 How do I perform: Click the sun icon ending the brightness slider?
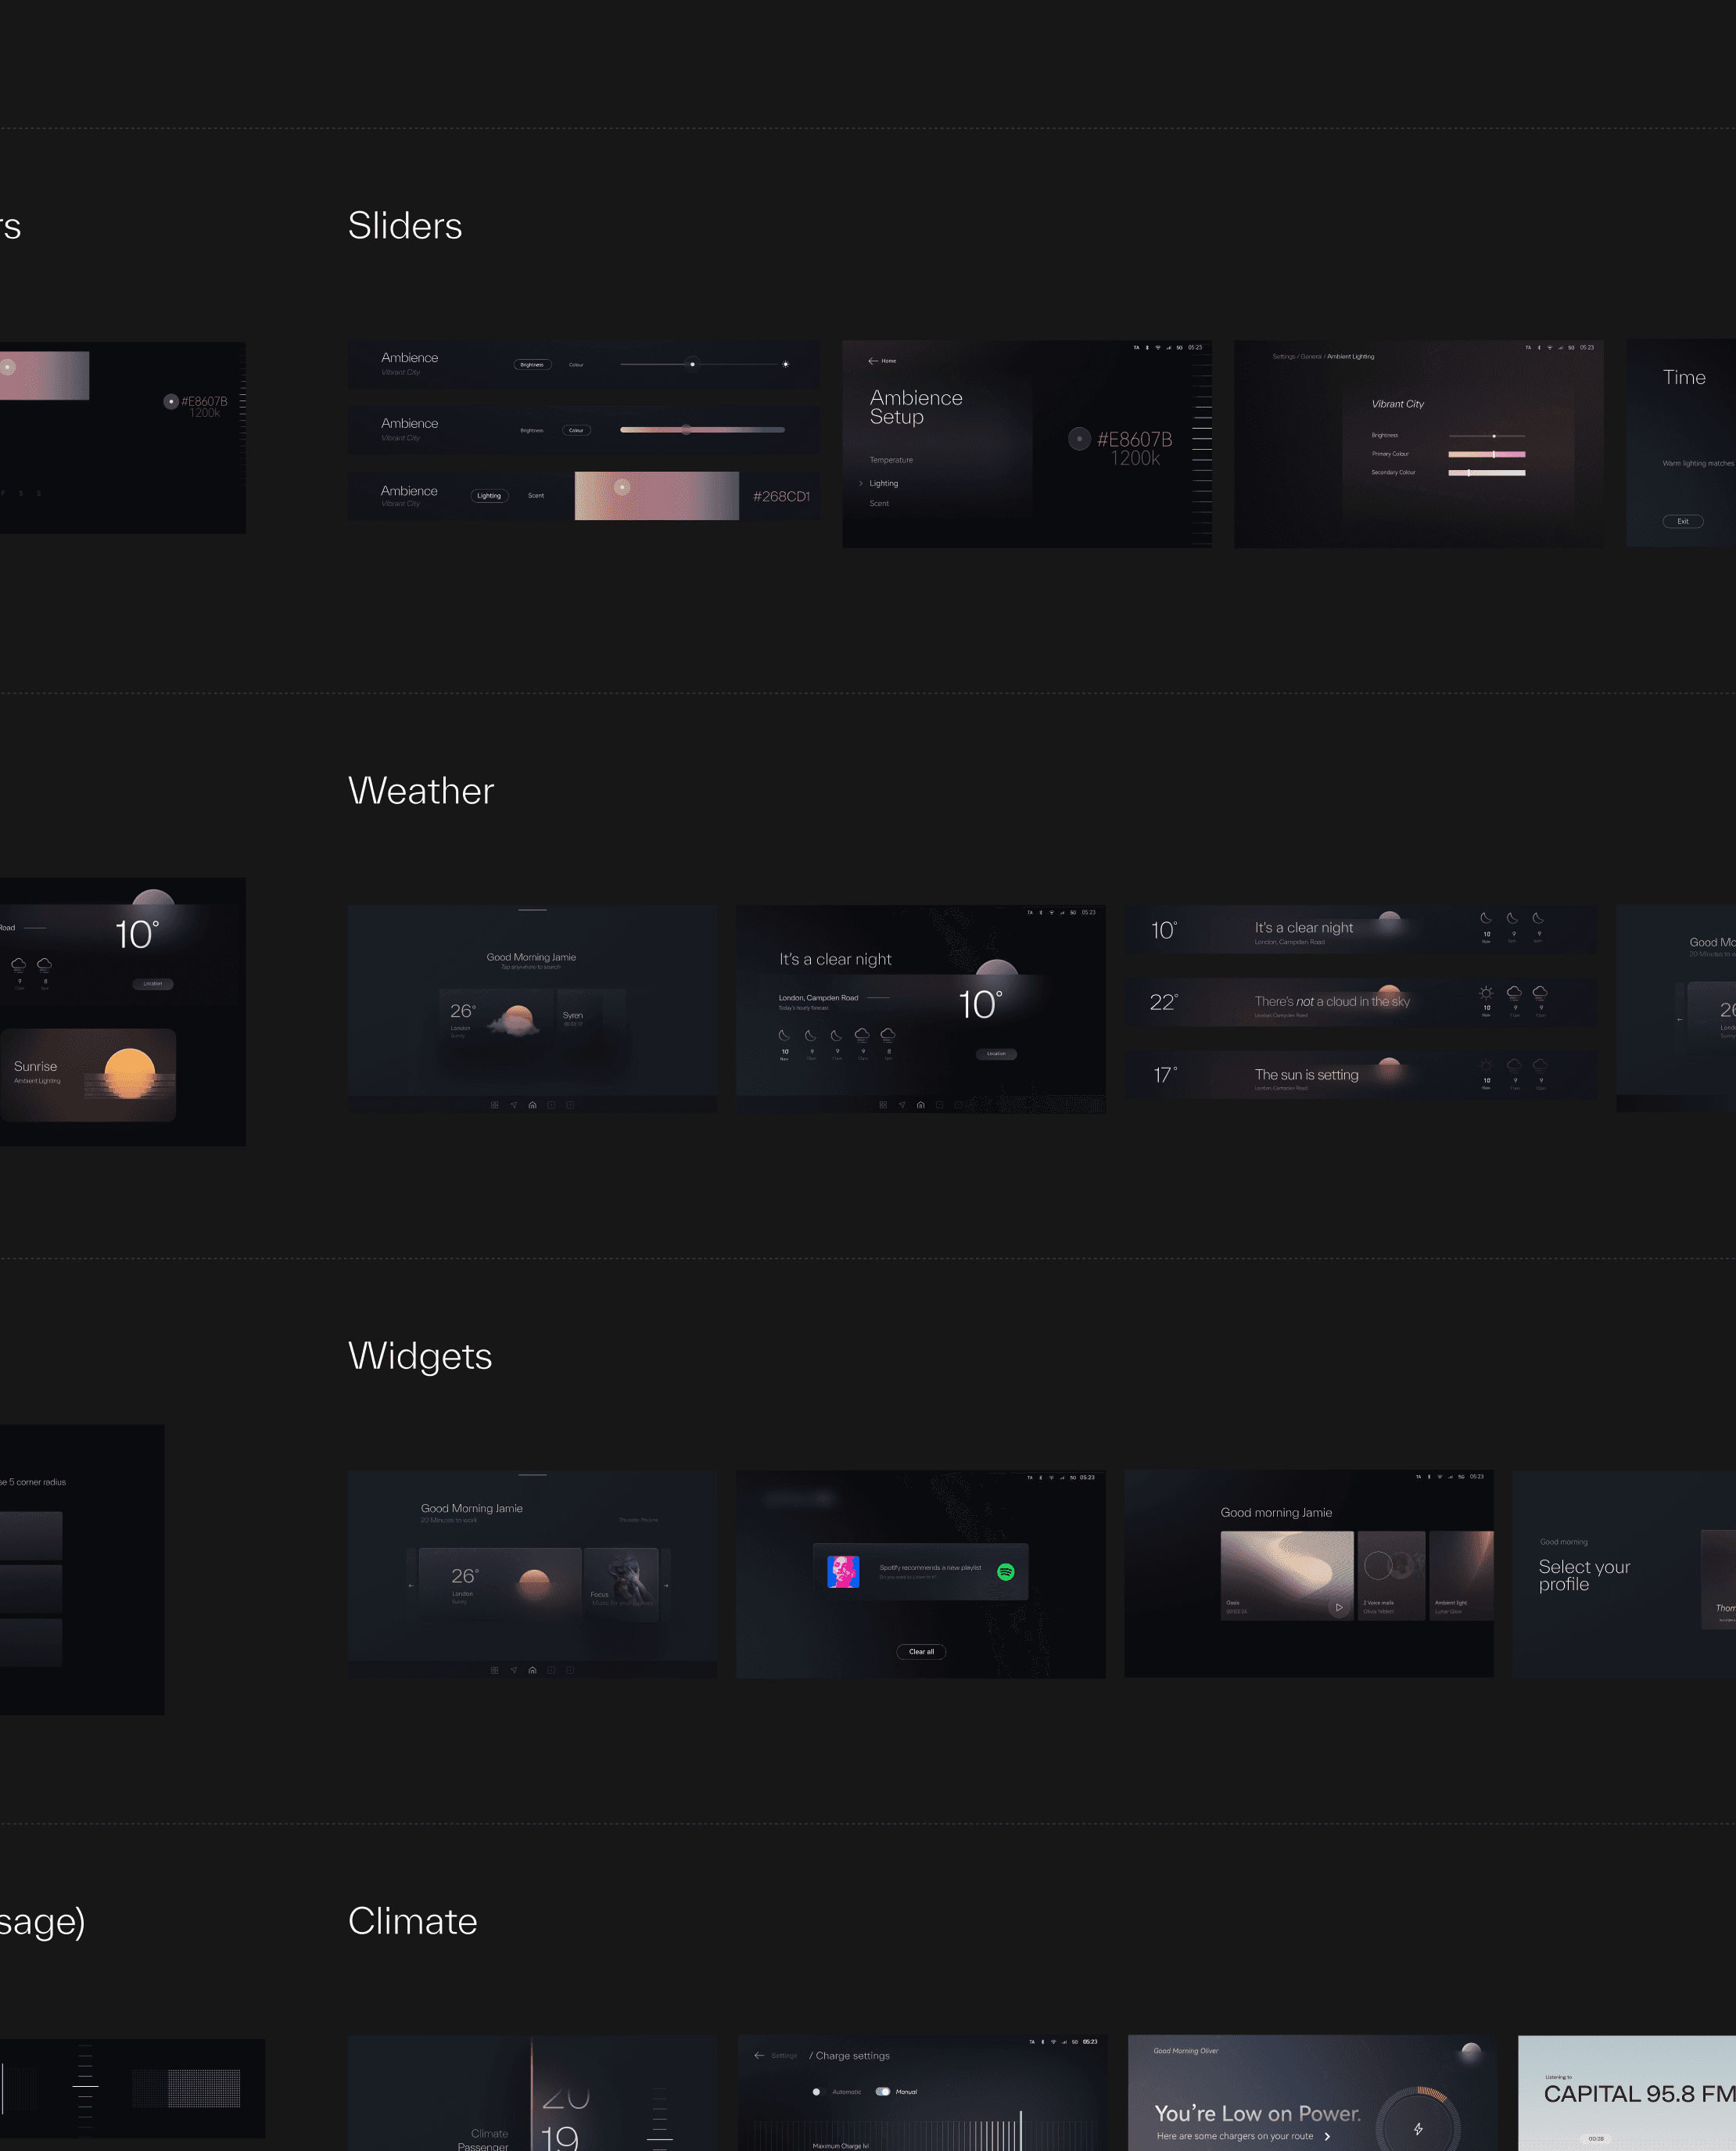(786, 364)
